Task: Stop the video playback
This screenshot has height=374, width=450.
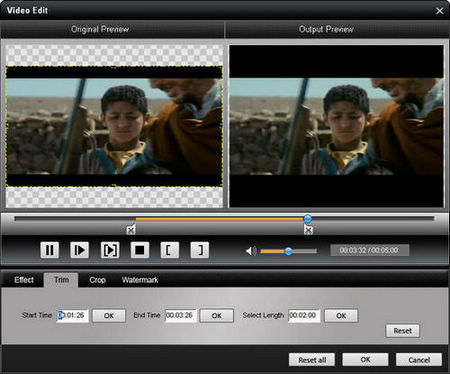Action: click(x=140, y=250)
